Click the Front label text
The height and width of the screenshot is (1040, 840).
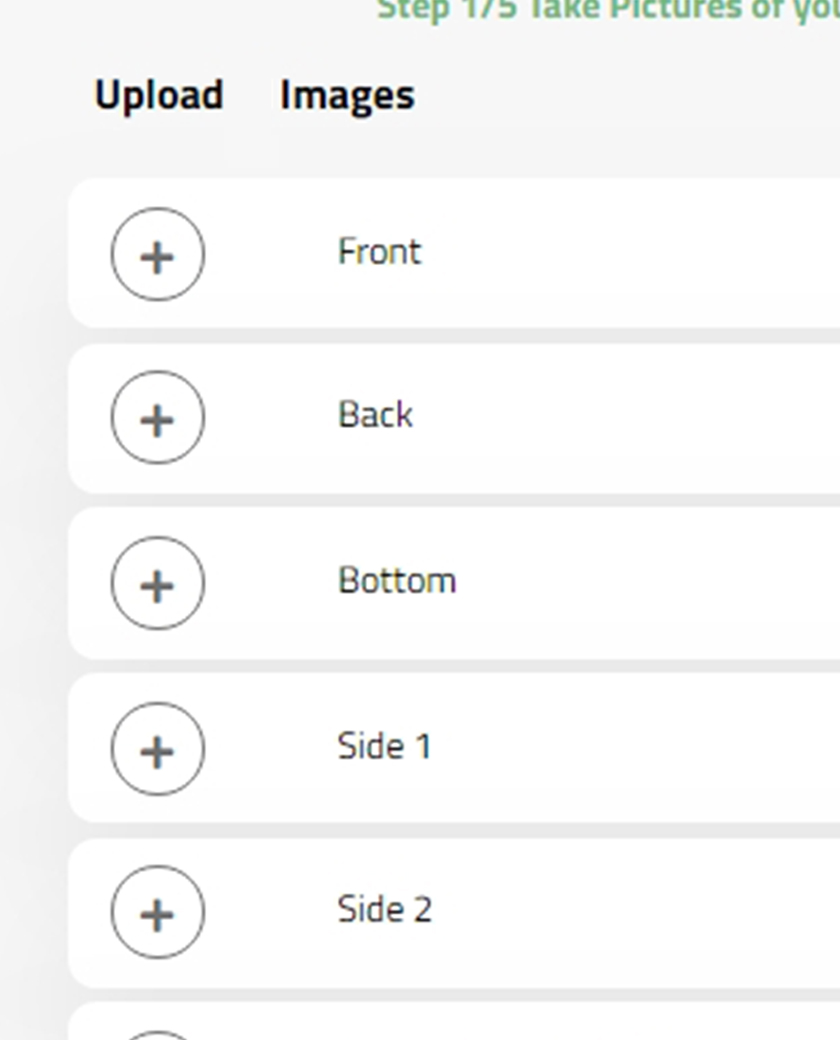pos(379,251)
